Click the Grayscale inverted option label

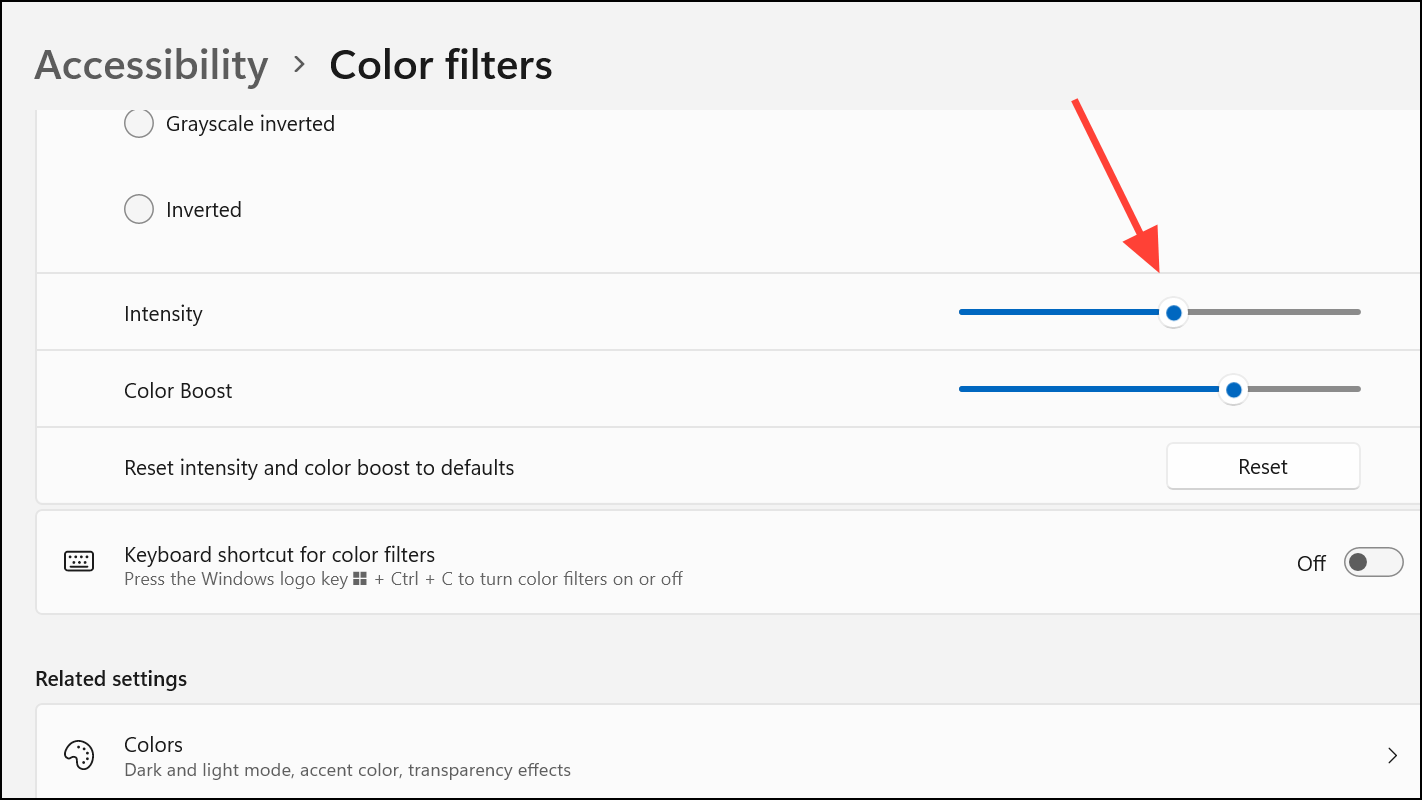pyautogui.click(x=250, y=124)
